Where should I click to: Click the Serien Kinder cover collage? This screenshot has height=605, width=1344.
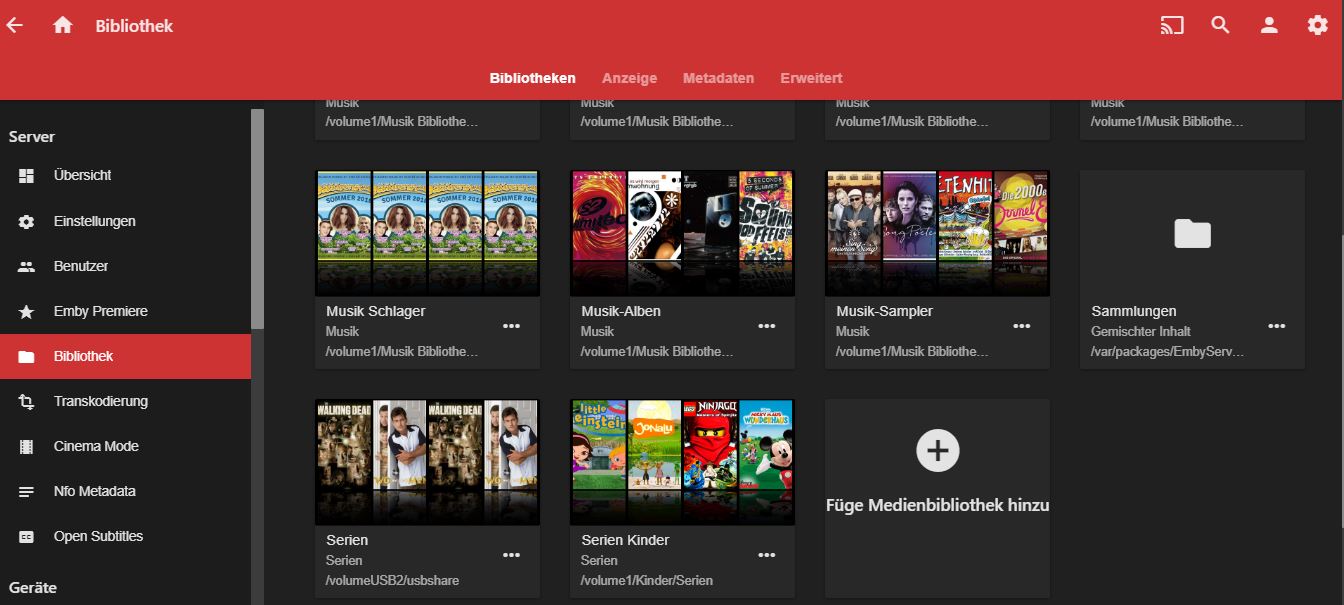tap(682, 462)
